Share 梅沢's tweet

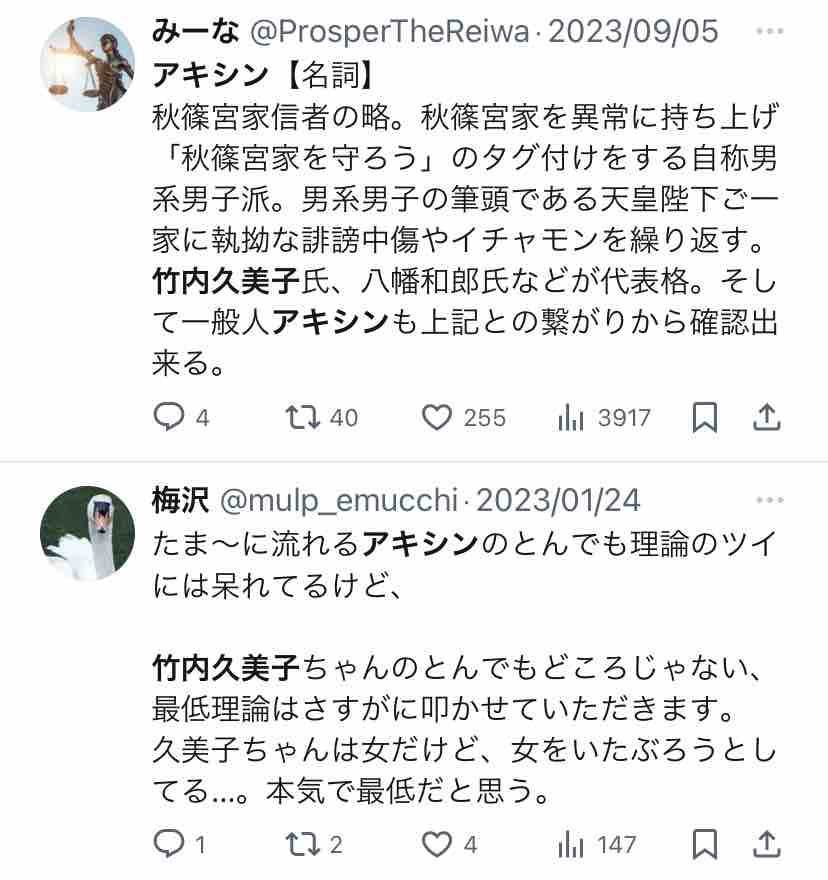[767, 845]
